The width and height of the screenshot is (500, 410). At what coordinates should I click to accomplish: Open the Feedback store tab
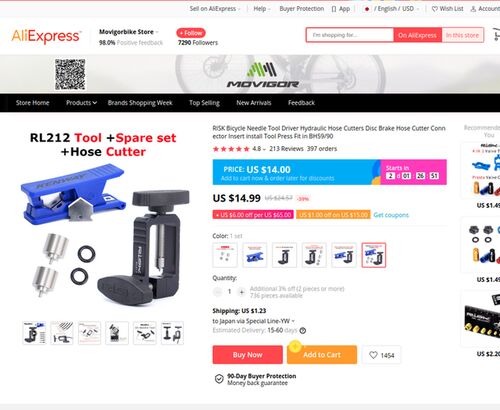tap(301, 103)
